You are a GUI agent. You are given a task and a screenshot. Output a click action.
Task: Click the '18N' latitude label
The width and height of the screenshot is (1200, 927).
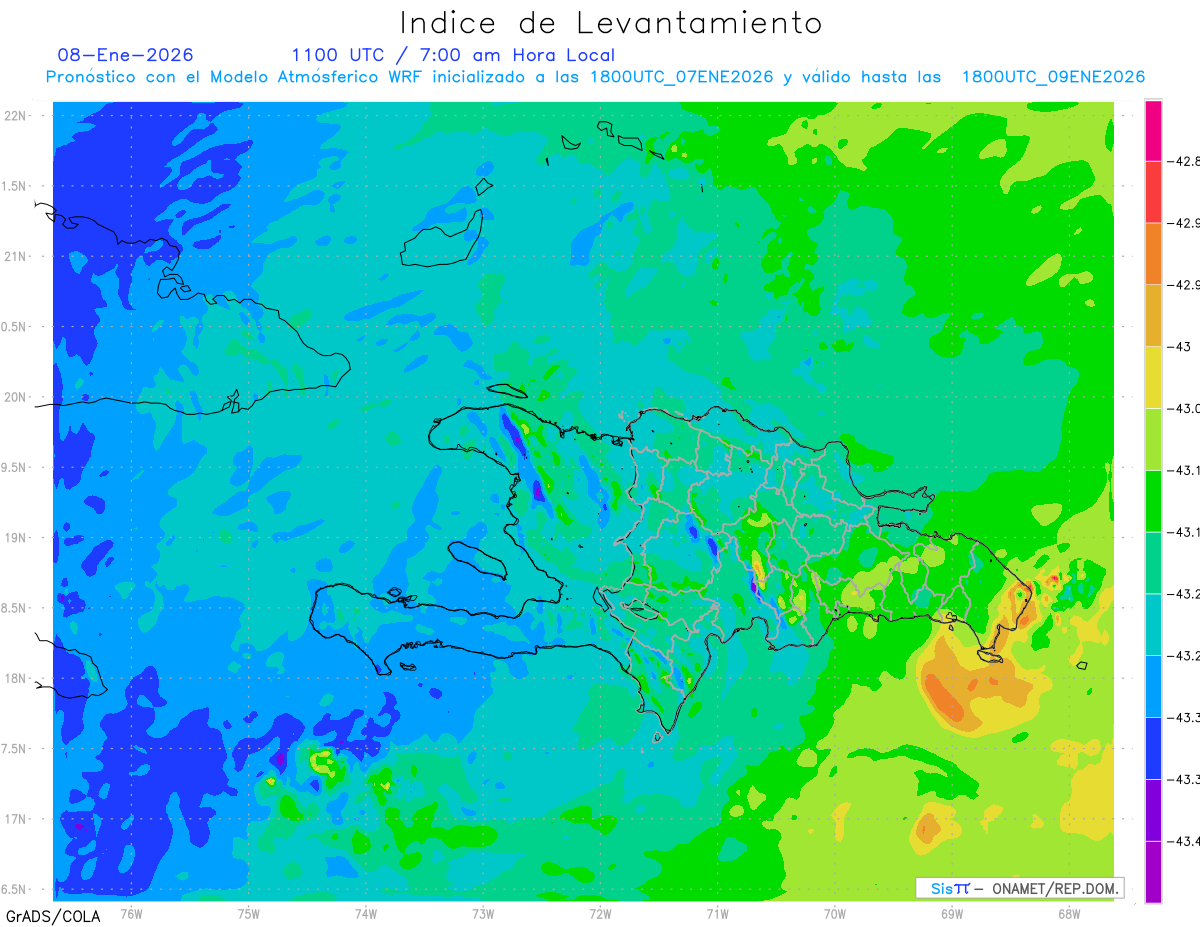click(17, 679)
